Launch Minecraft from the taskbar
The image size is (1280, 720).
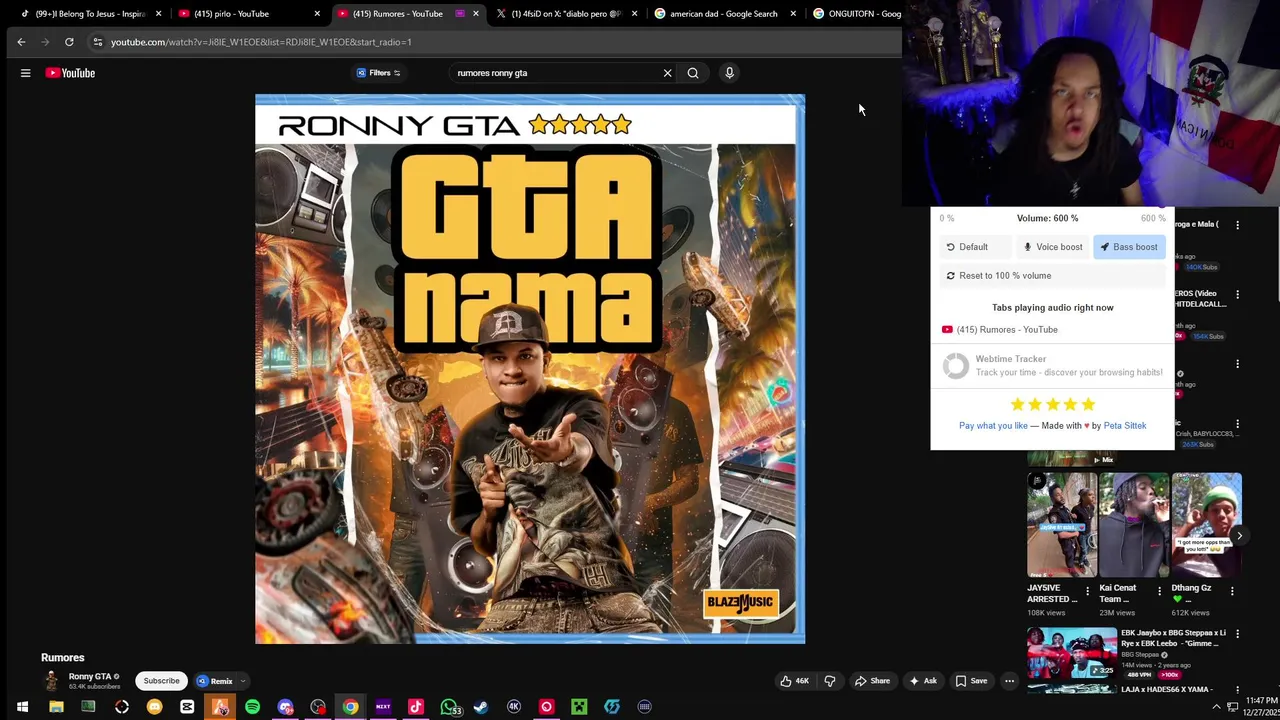click(579, 707)
